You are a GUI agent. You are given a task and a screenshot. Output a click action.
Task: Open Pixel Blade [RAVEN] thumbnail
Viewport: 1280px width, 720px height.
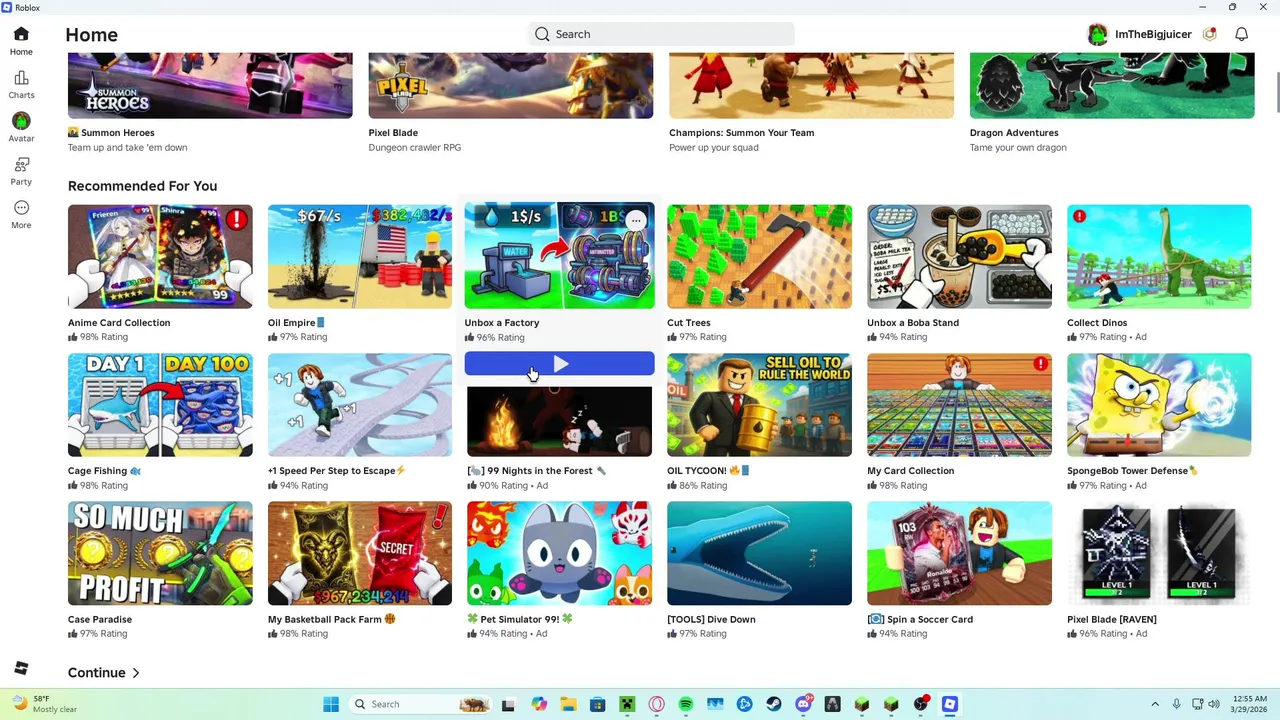1159,553
